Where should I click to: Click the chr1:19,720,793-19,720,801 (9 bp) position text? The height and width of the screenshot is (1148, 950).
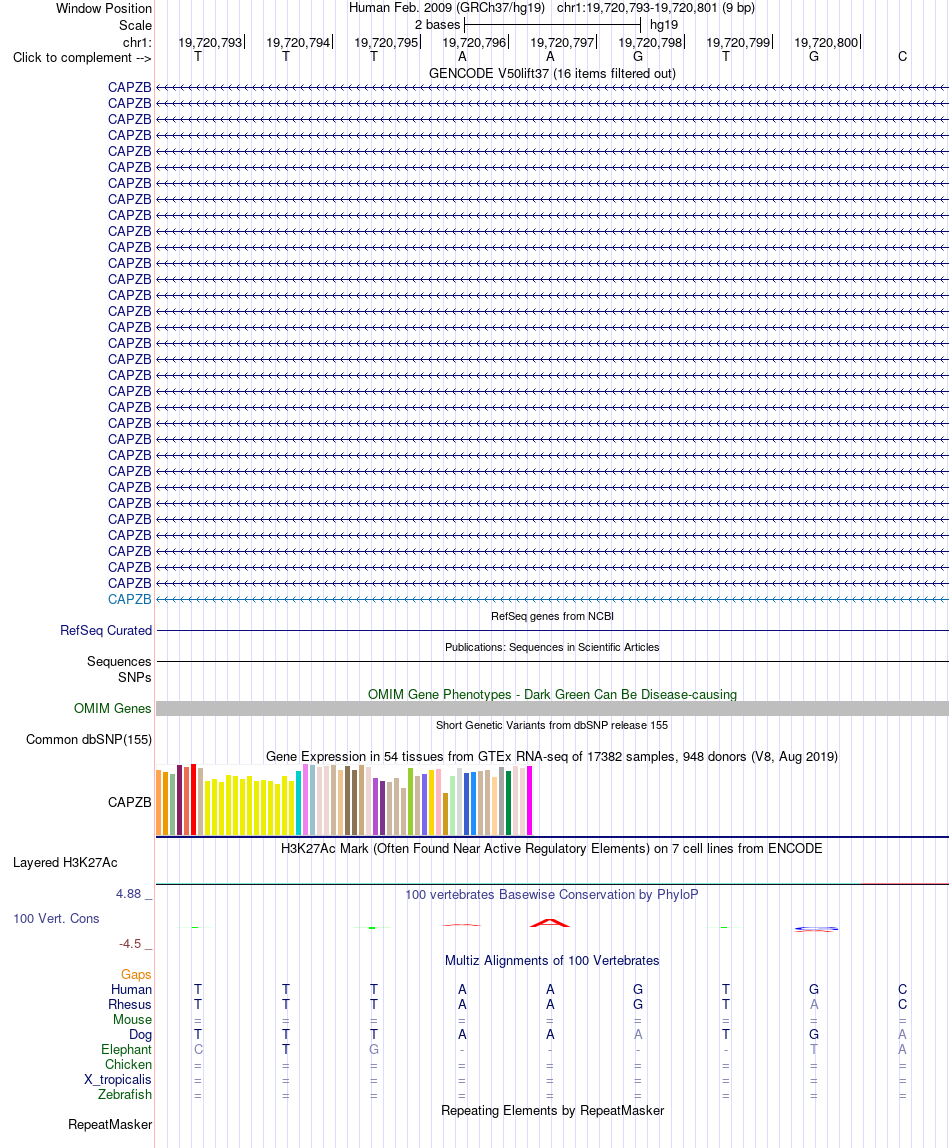[x=655, y=8]
